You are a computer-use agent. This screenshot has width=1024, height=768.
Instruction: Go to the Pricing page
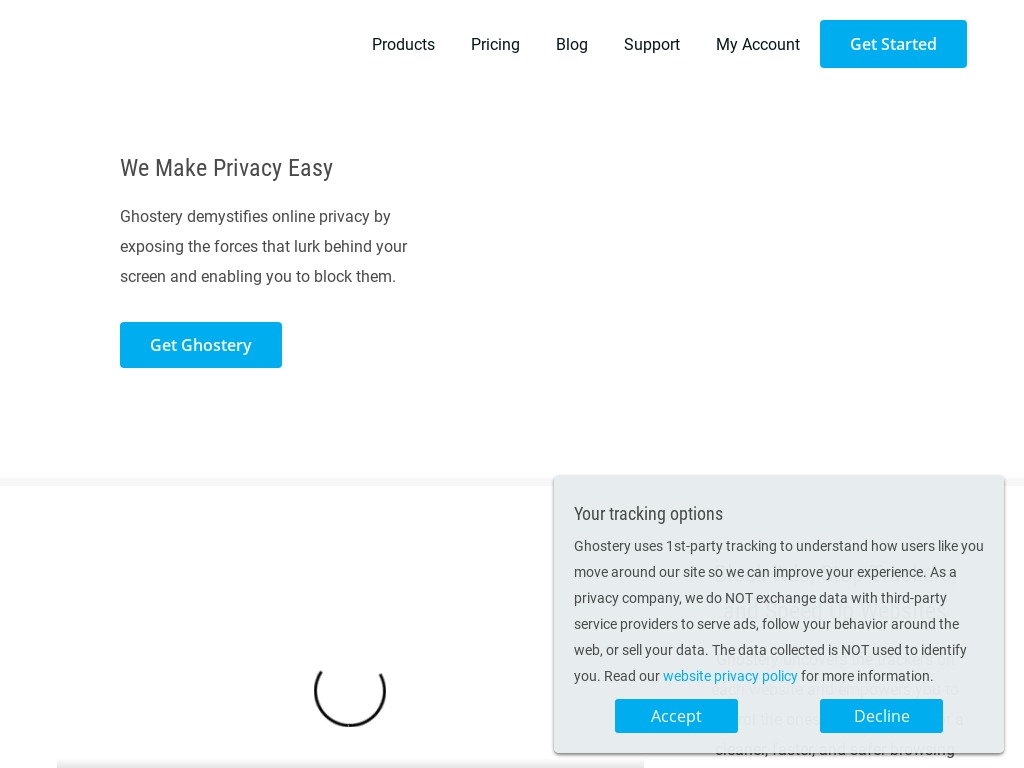coord(495,44)
